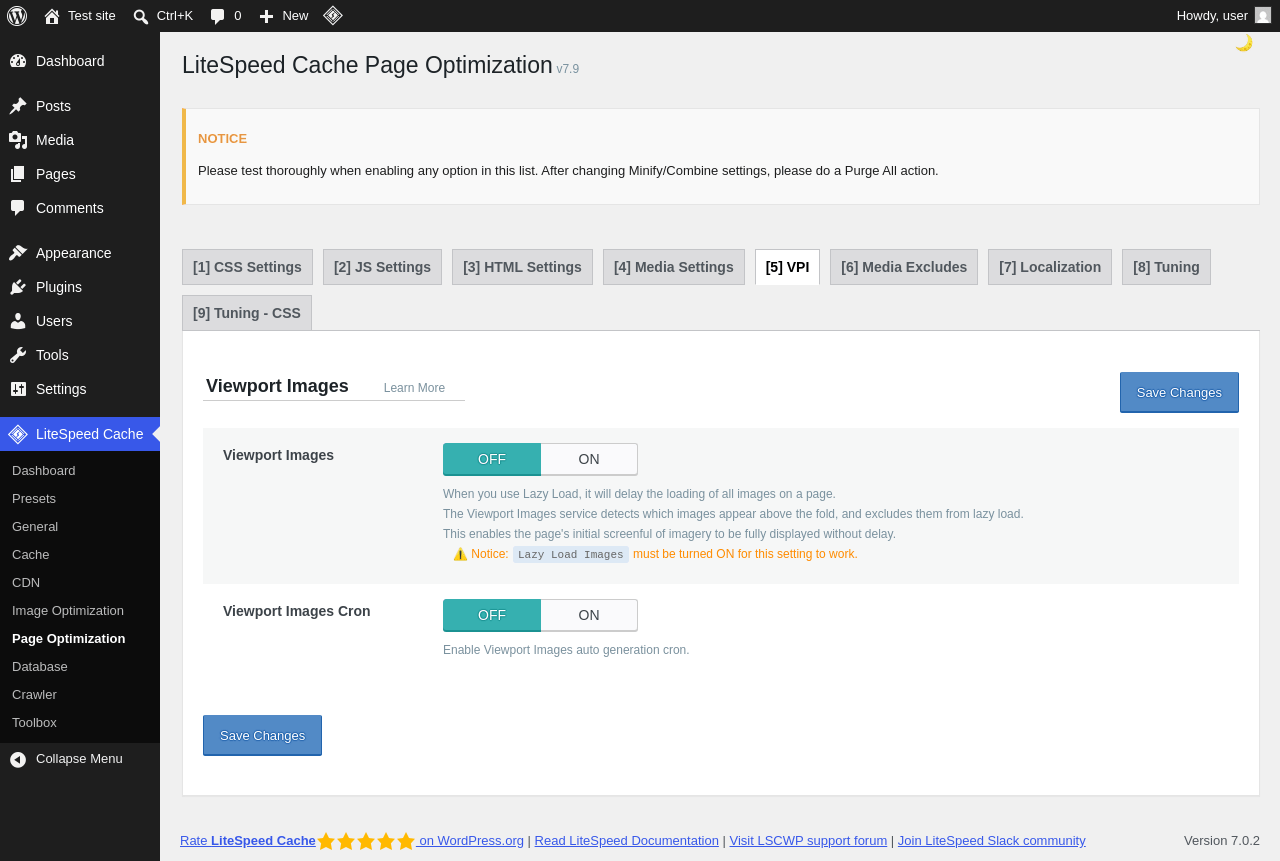Click Rate LiteSpeed Cache link

click(x=248, y=841)
